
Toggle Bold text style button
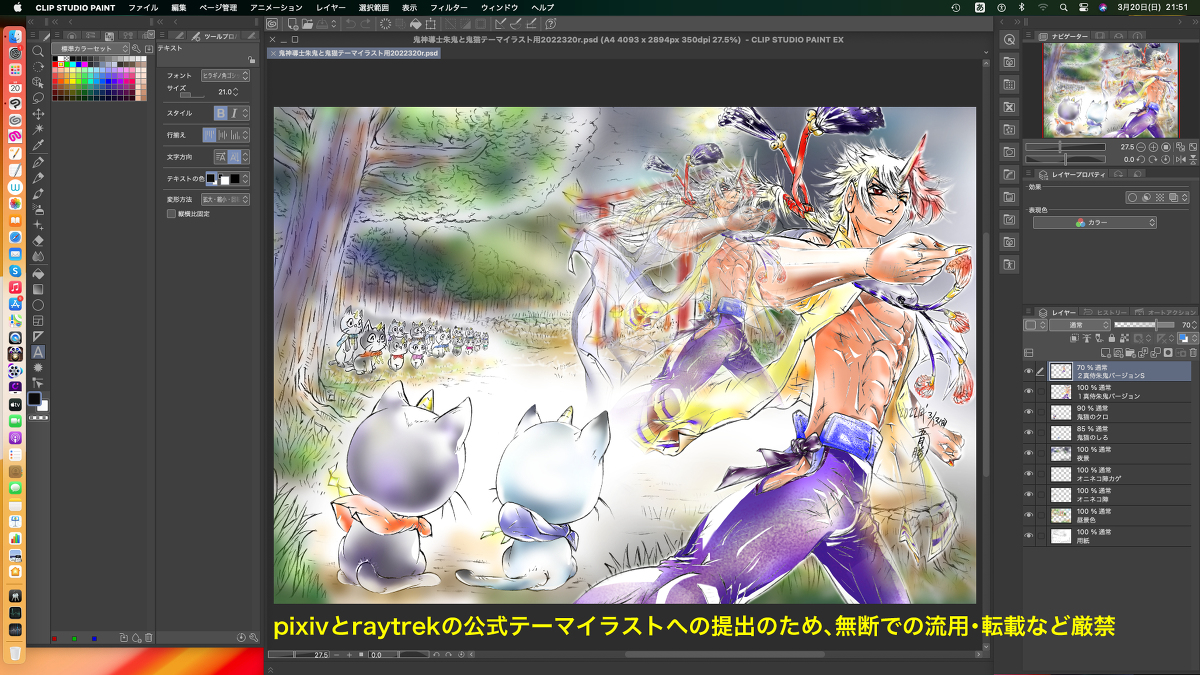click(221, 114)
